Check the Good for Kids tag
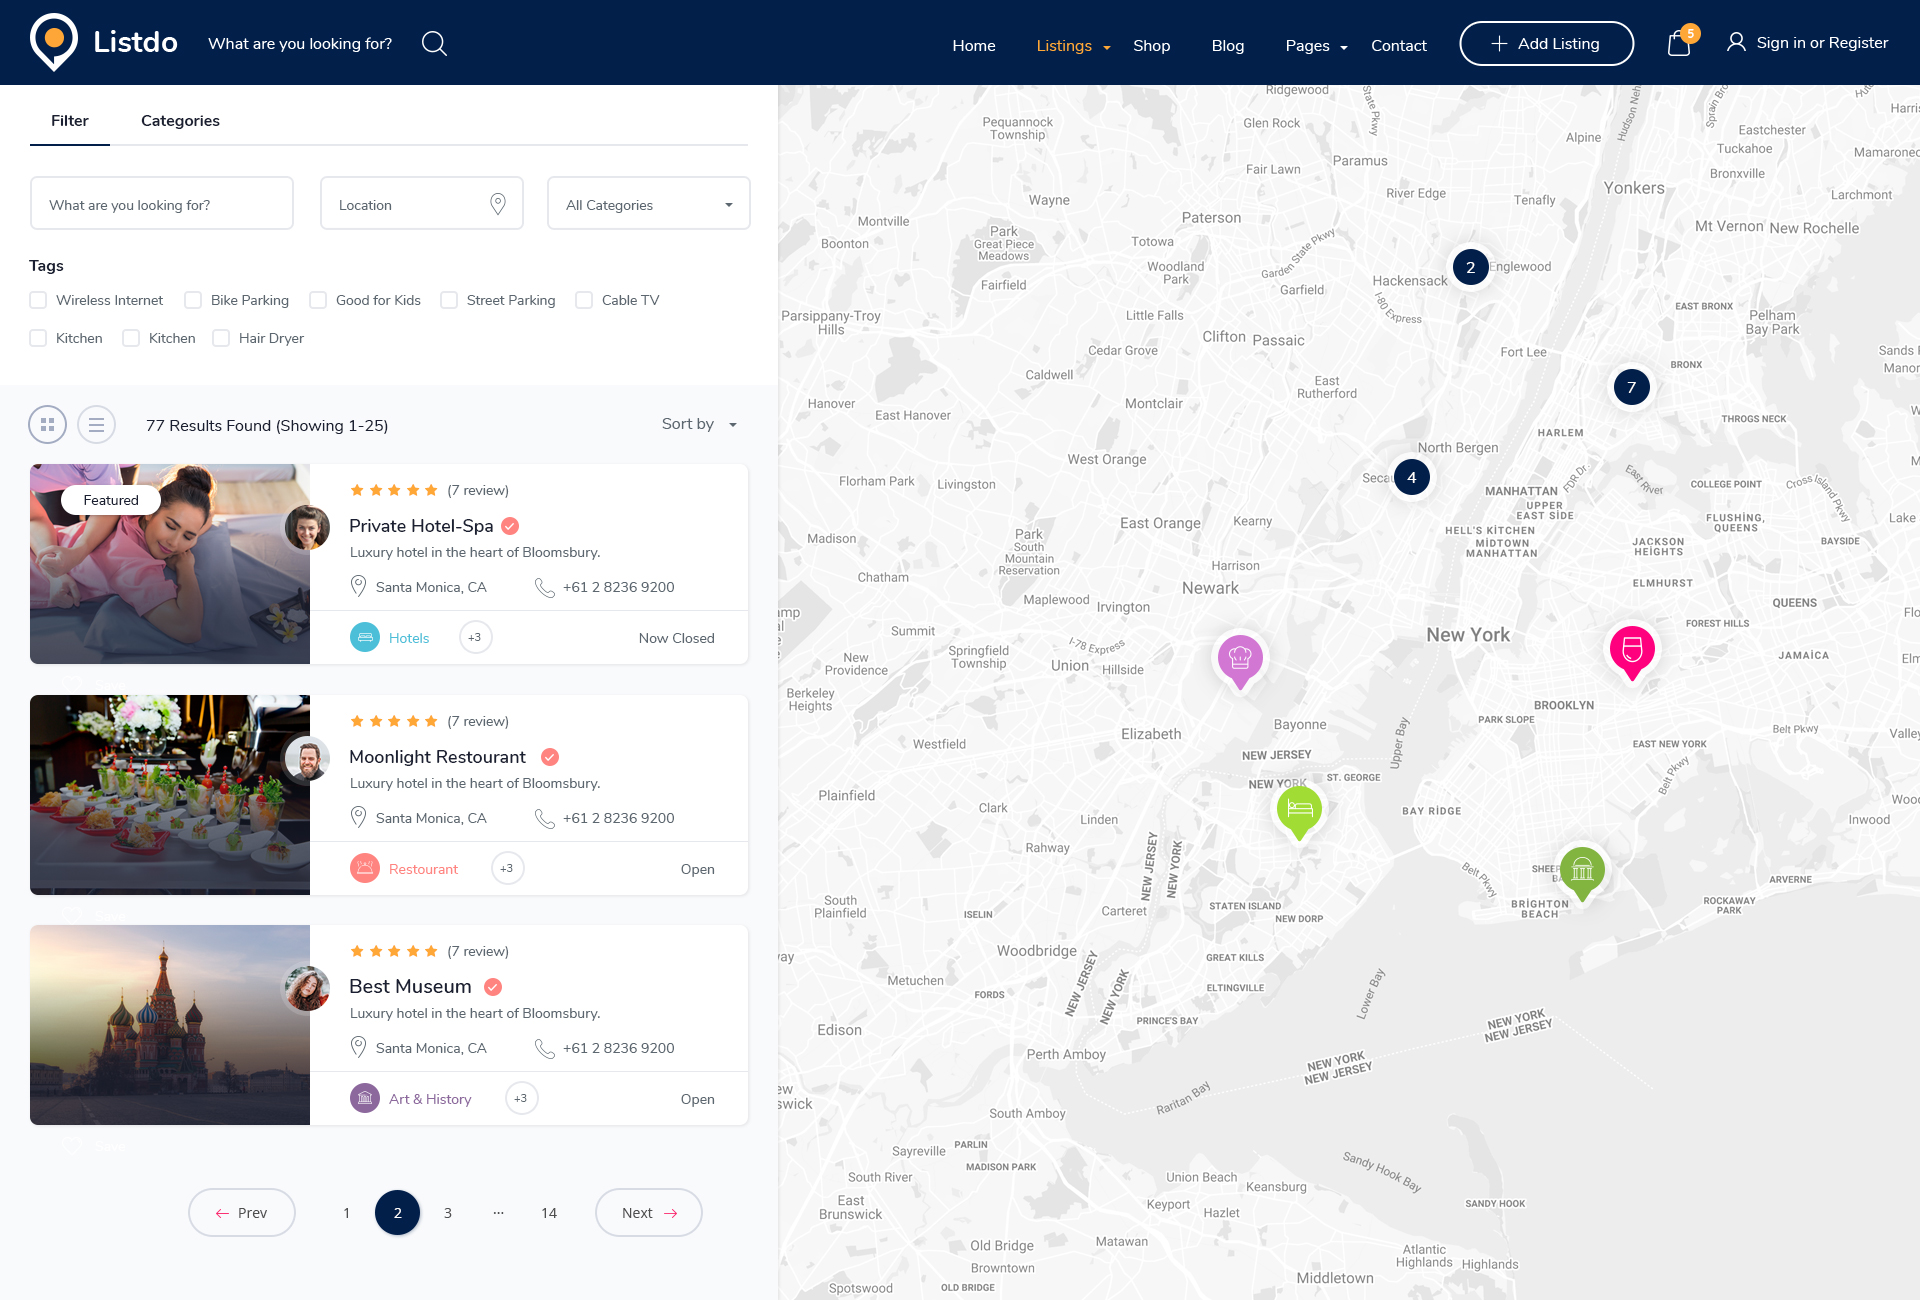Viewport: 1920px width, 1300px height. (318, 300)
